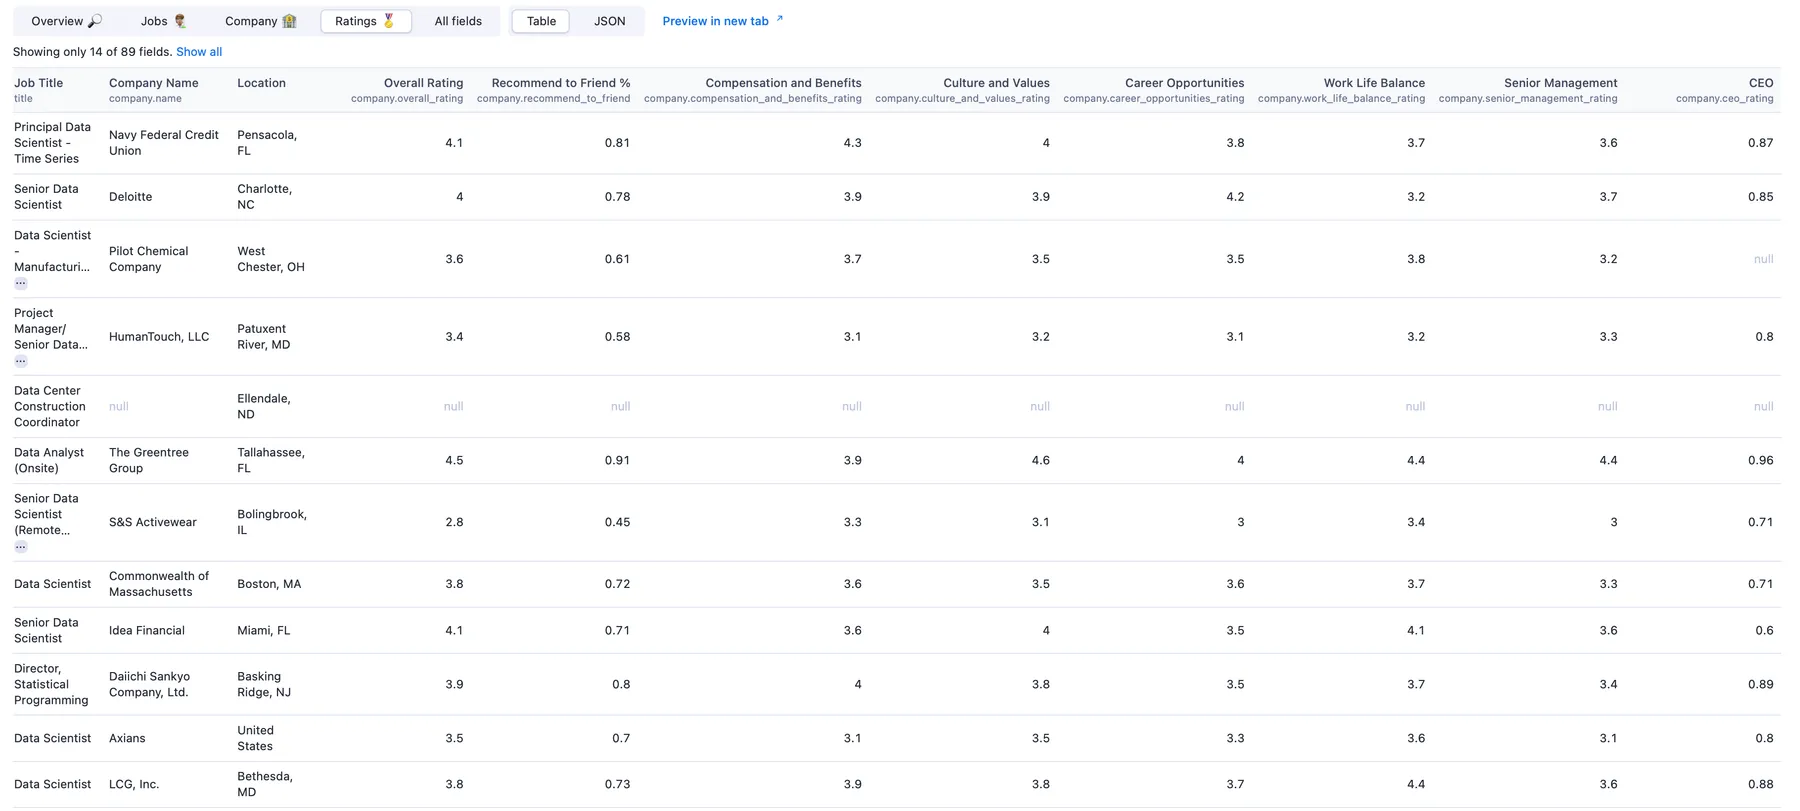
Task: Select the Axians company cell
Action: pos(127,738)
